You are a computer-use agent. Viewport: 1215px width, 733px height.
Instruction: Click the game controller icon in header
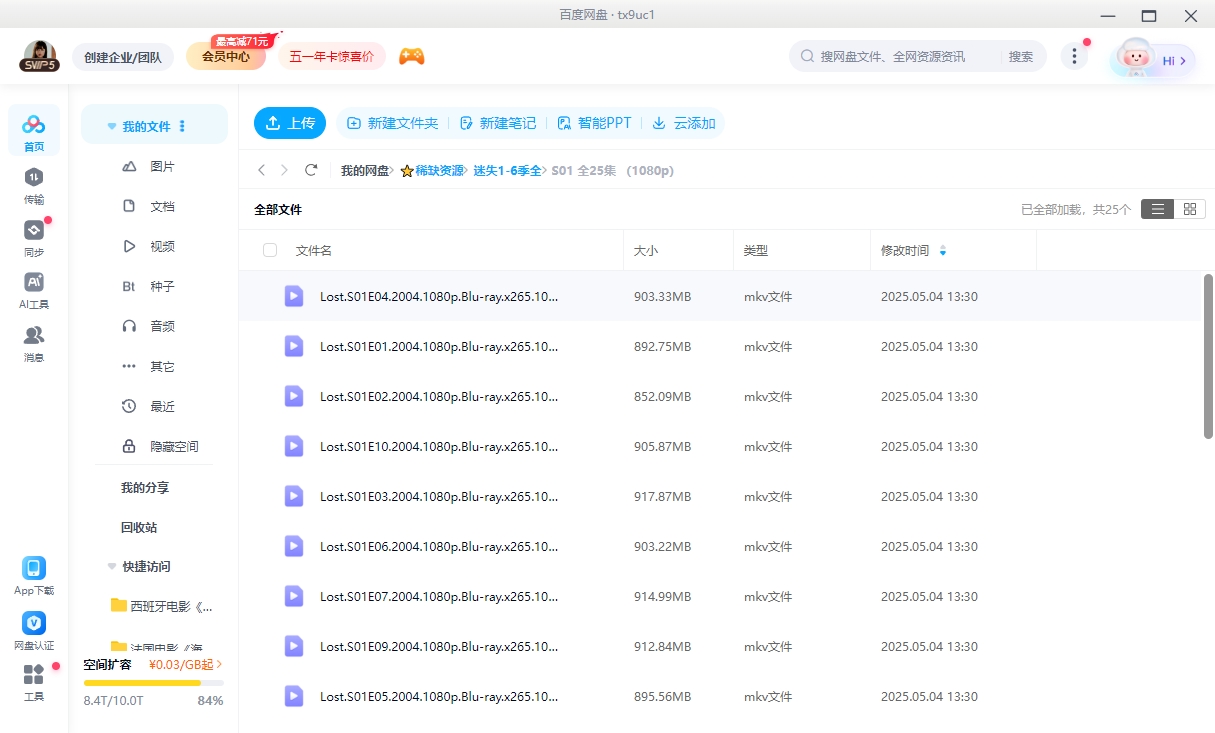[x=411, y=56]
